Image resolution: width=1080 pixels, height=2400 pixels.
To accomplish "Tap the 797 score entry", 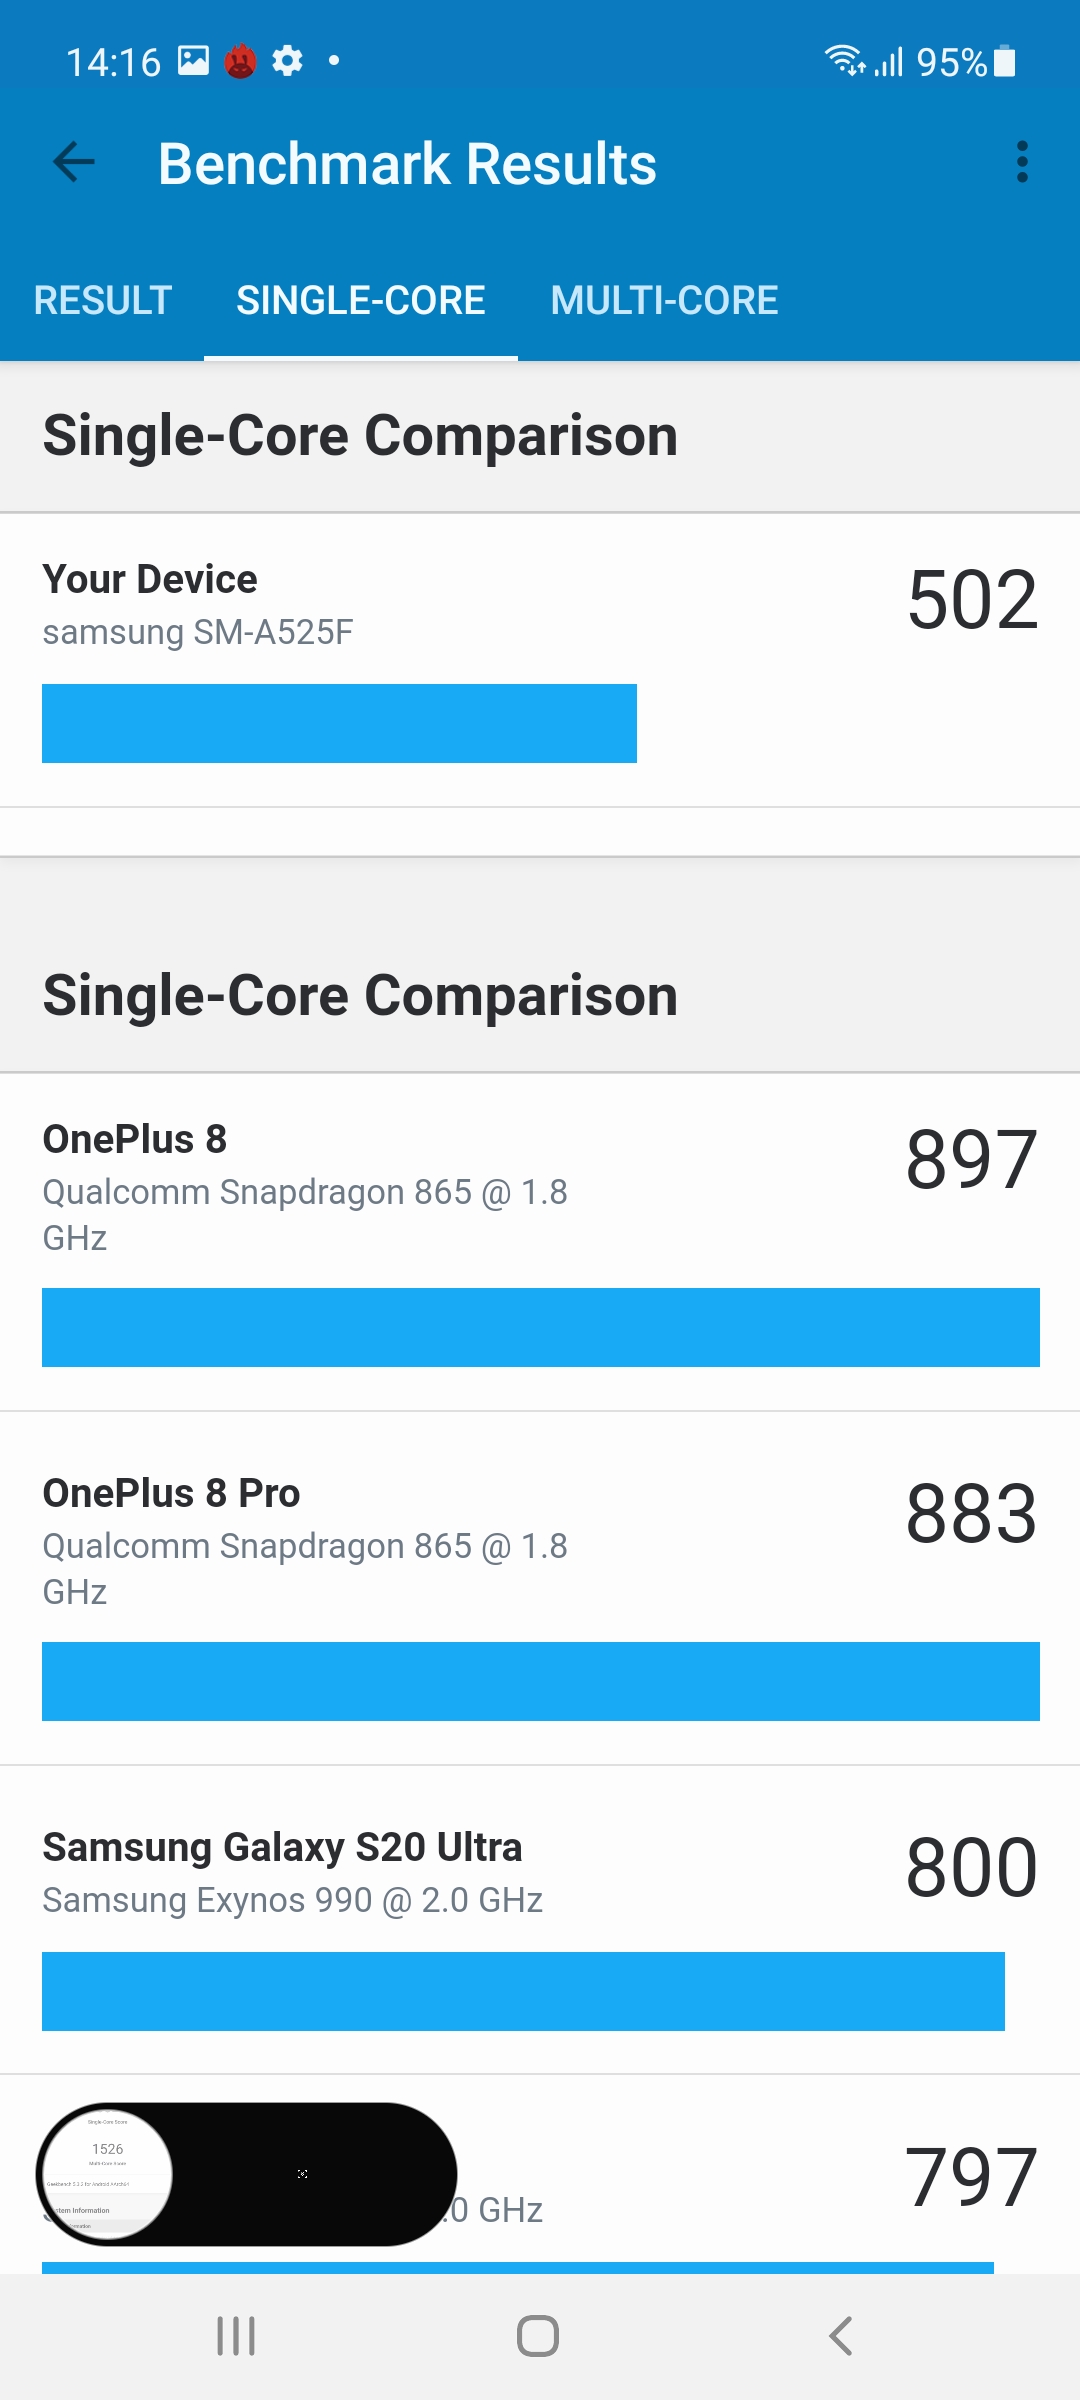I will (968, 2178).
